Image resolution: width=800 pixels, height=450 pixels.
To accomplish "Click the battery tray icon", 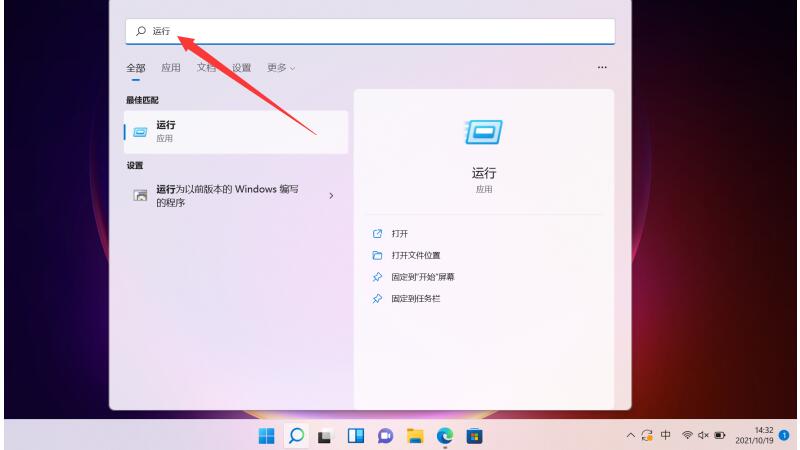I will tap(720, 435).
